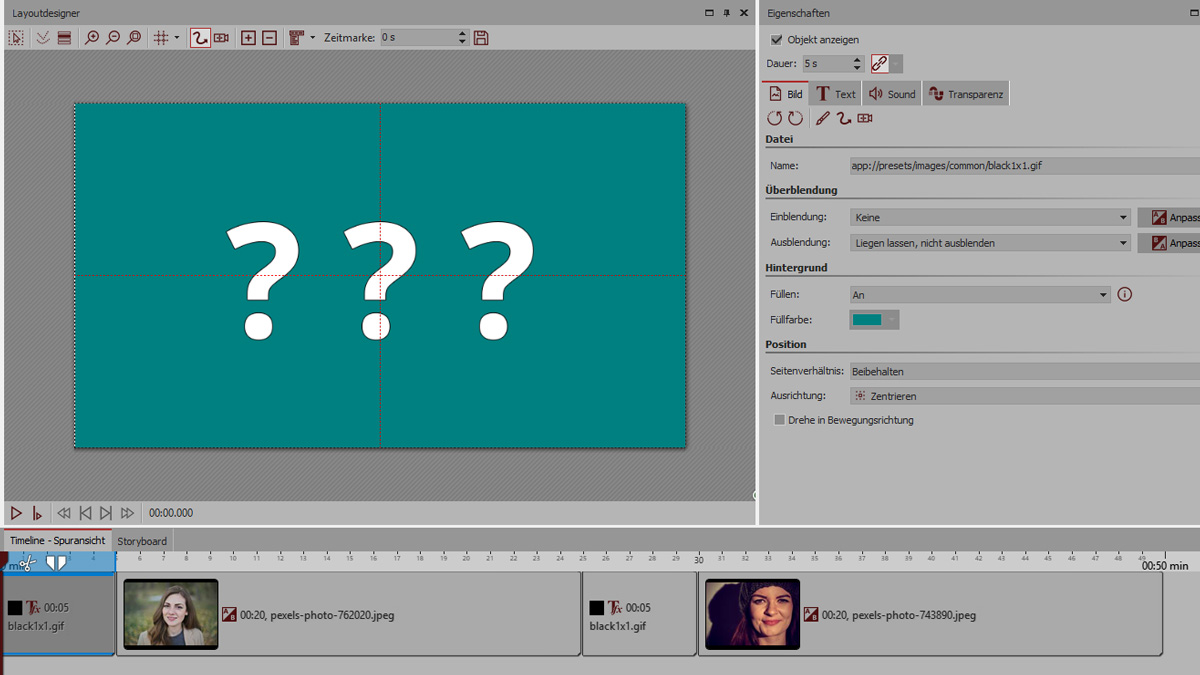
Task: Enable Drehe in Bewegungsrichtung checkbox
Action: click(779, 420)
